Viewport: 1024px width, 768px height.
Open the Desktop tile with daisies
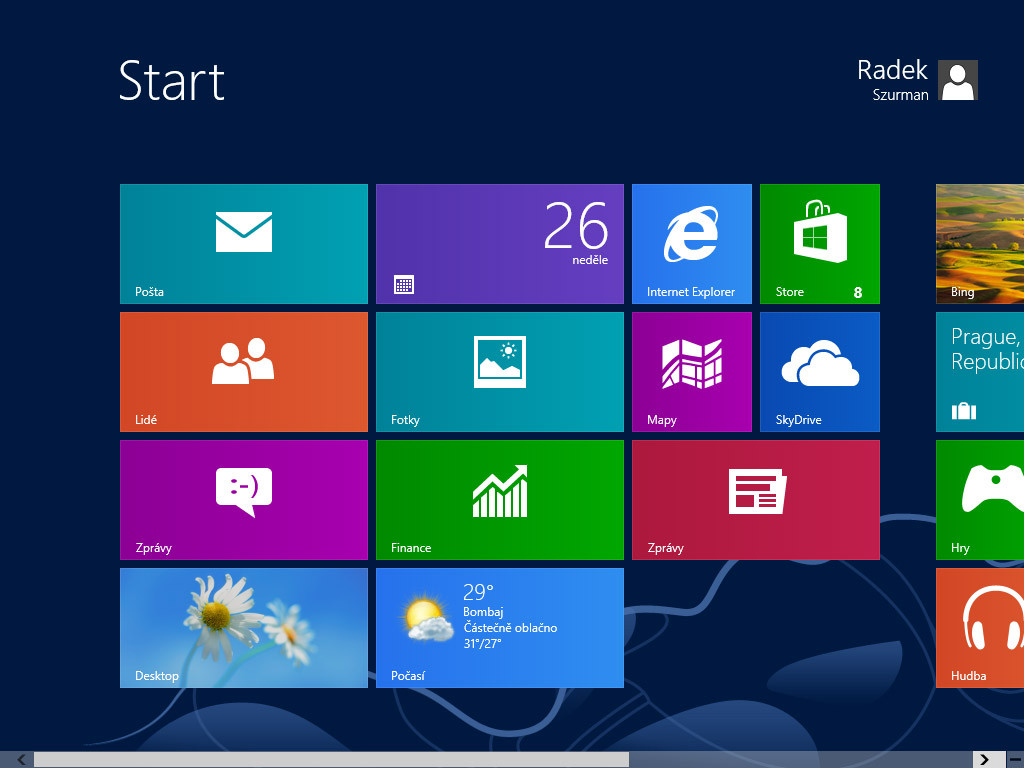click(244, 628)
